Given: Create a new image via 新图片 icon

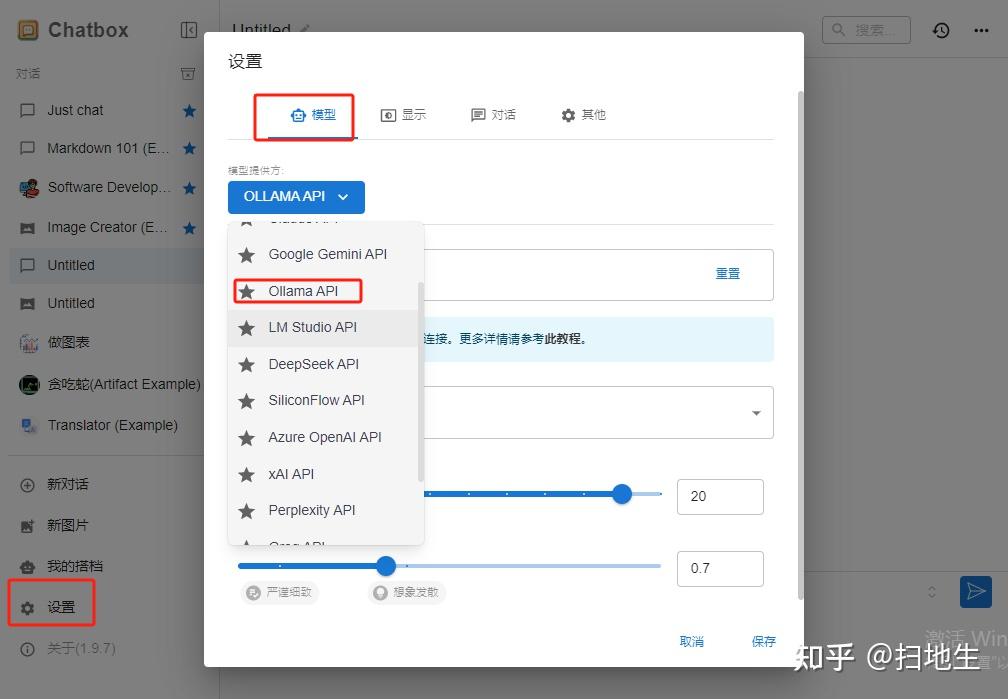Looking at the screenshot, I should click(x=27, y=525).
